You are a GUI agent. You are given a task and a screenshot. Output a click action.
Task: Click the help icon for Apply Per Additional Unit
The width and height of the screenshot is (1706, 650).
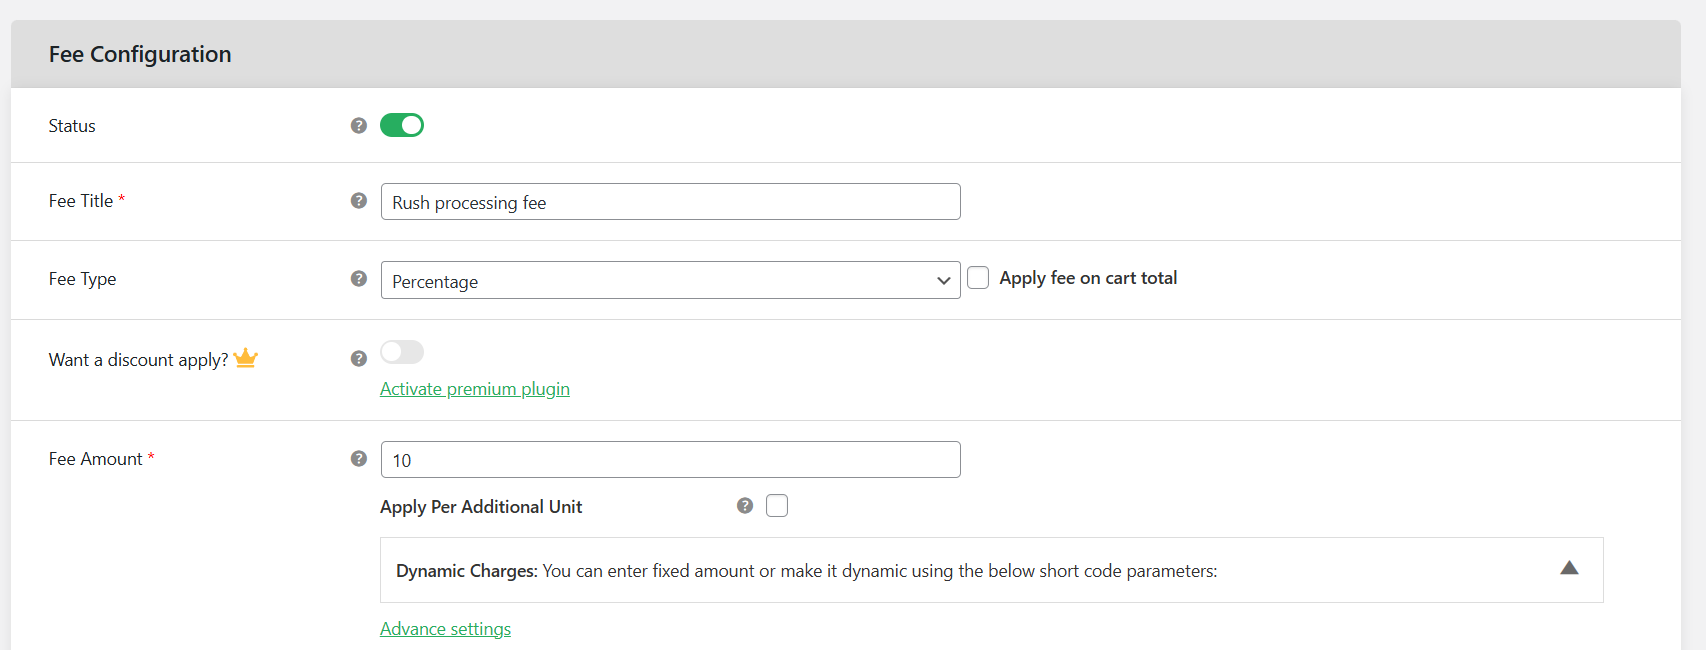coord(745,506)
